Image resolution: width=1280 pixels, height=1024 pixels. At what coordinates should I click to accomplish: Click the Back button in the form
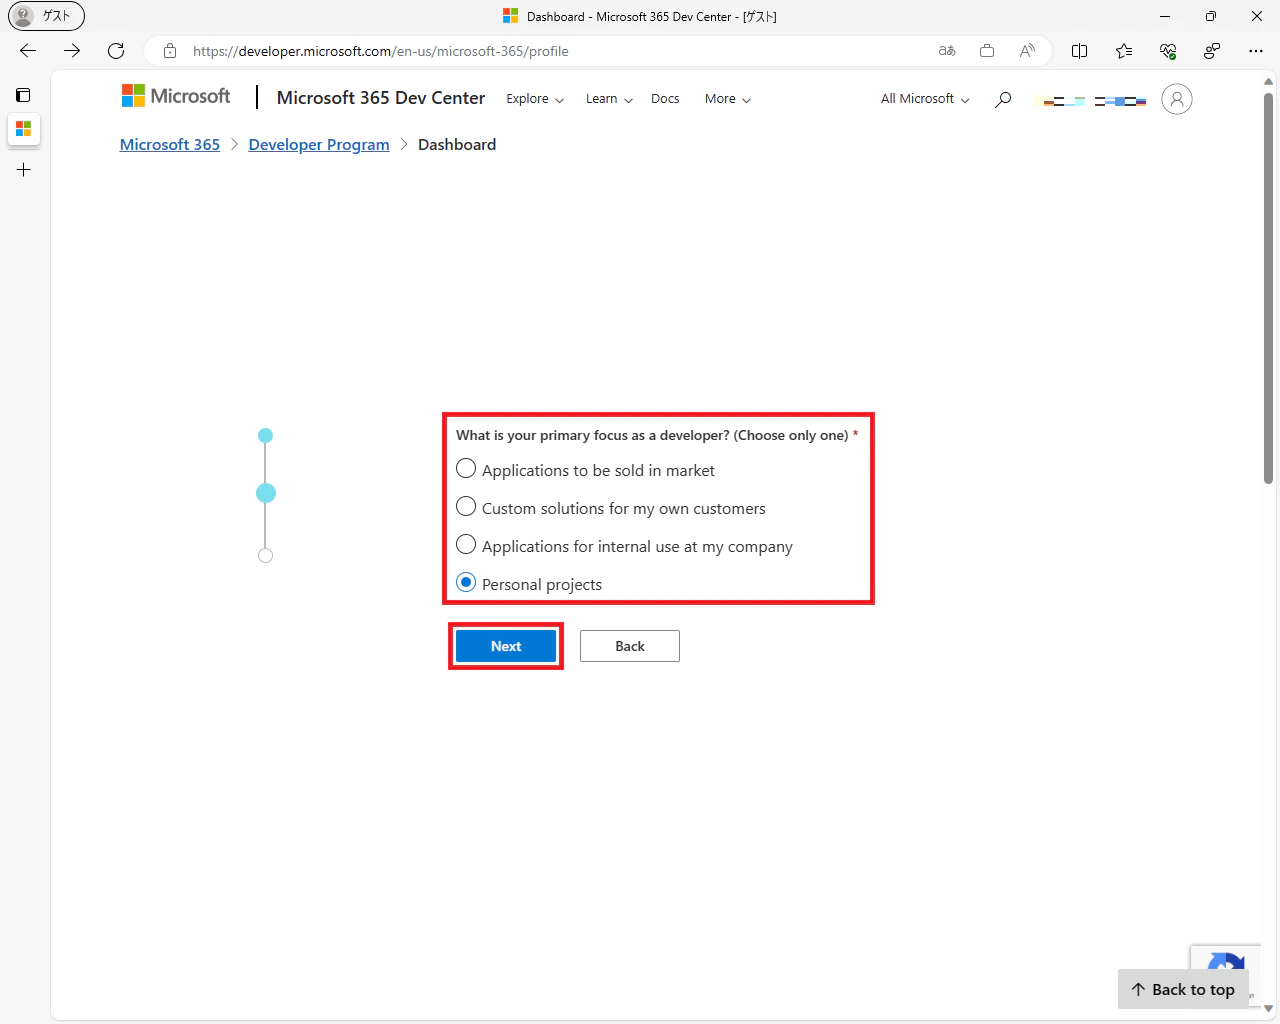click(x=630, y=646)
